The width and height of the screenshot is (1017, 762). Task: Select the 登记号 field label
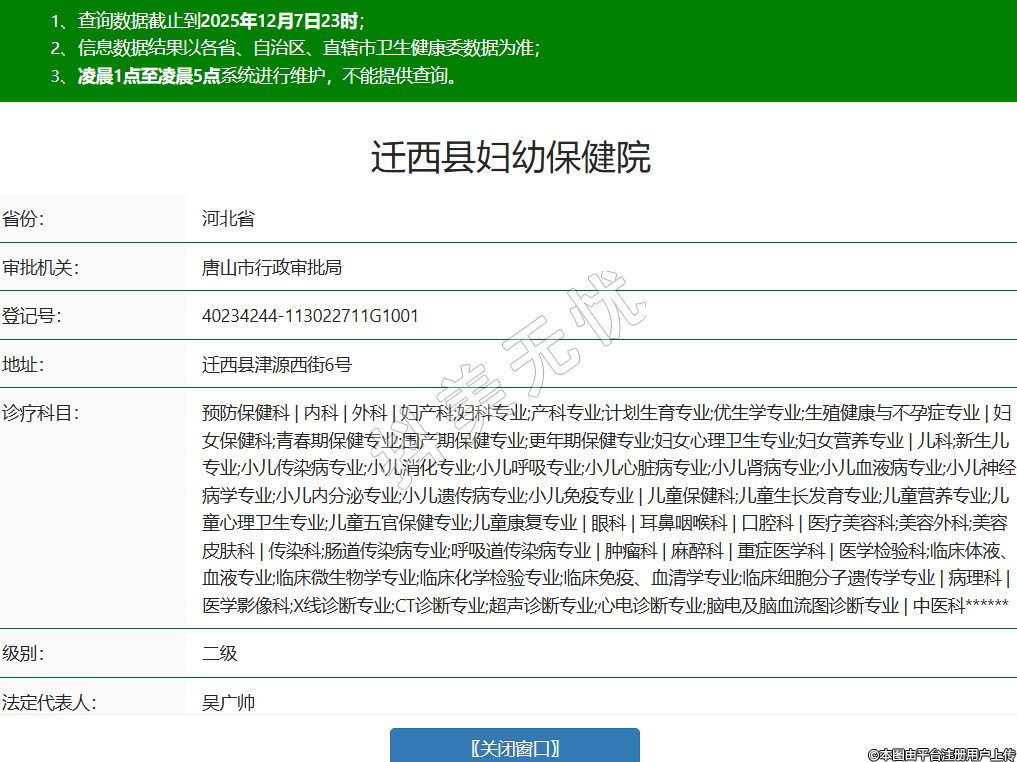point(32,316)
